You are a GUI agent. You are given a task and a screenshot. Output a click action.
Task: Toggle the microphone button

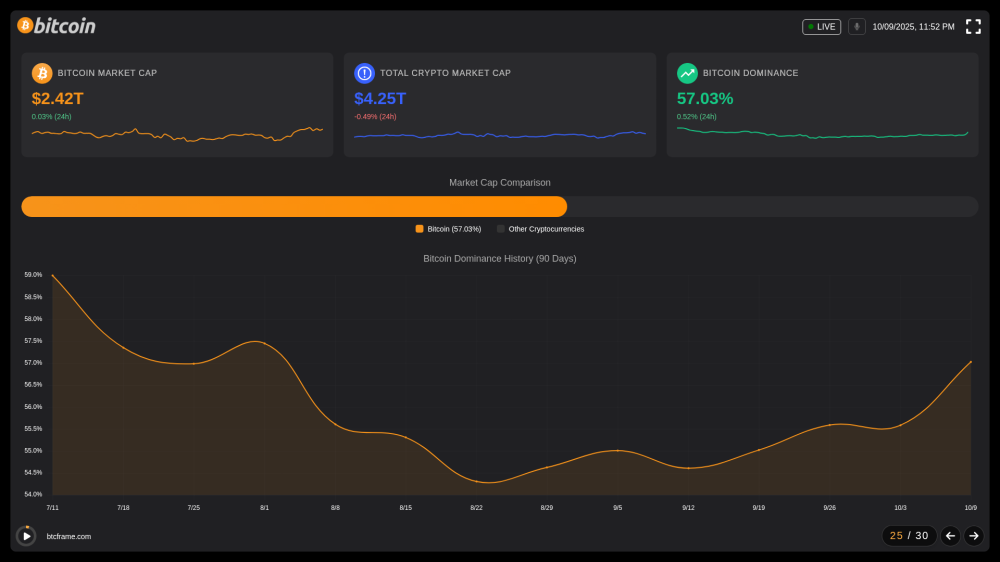[857, 27]
